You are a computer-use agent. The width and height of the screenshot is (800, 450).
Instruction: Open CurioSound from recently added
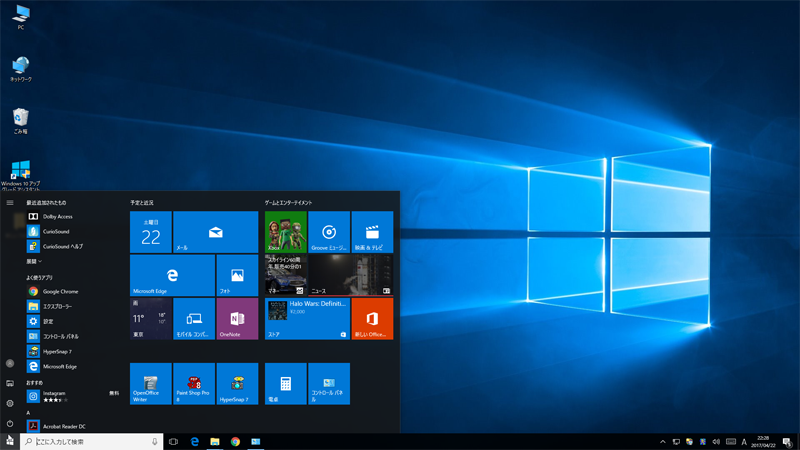tap(73, 231)
